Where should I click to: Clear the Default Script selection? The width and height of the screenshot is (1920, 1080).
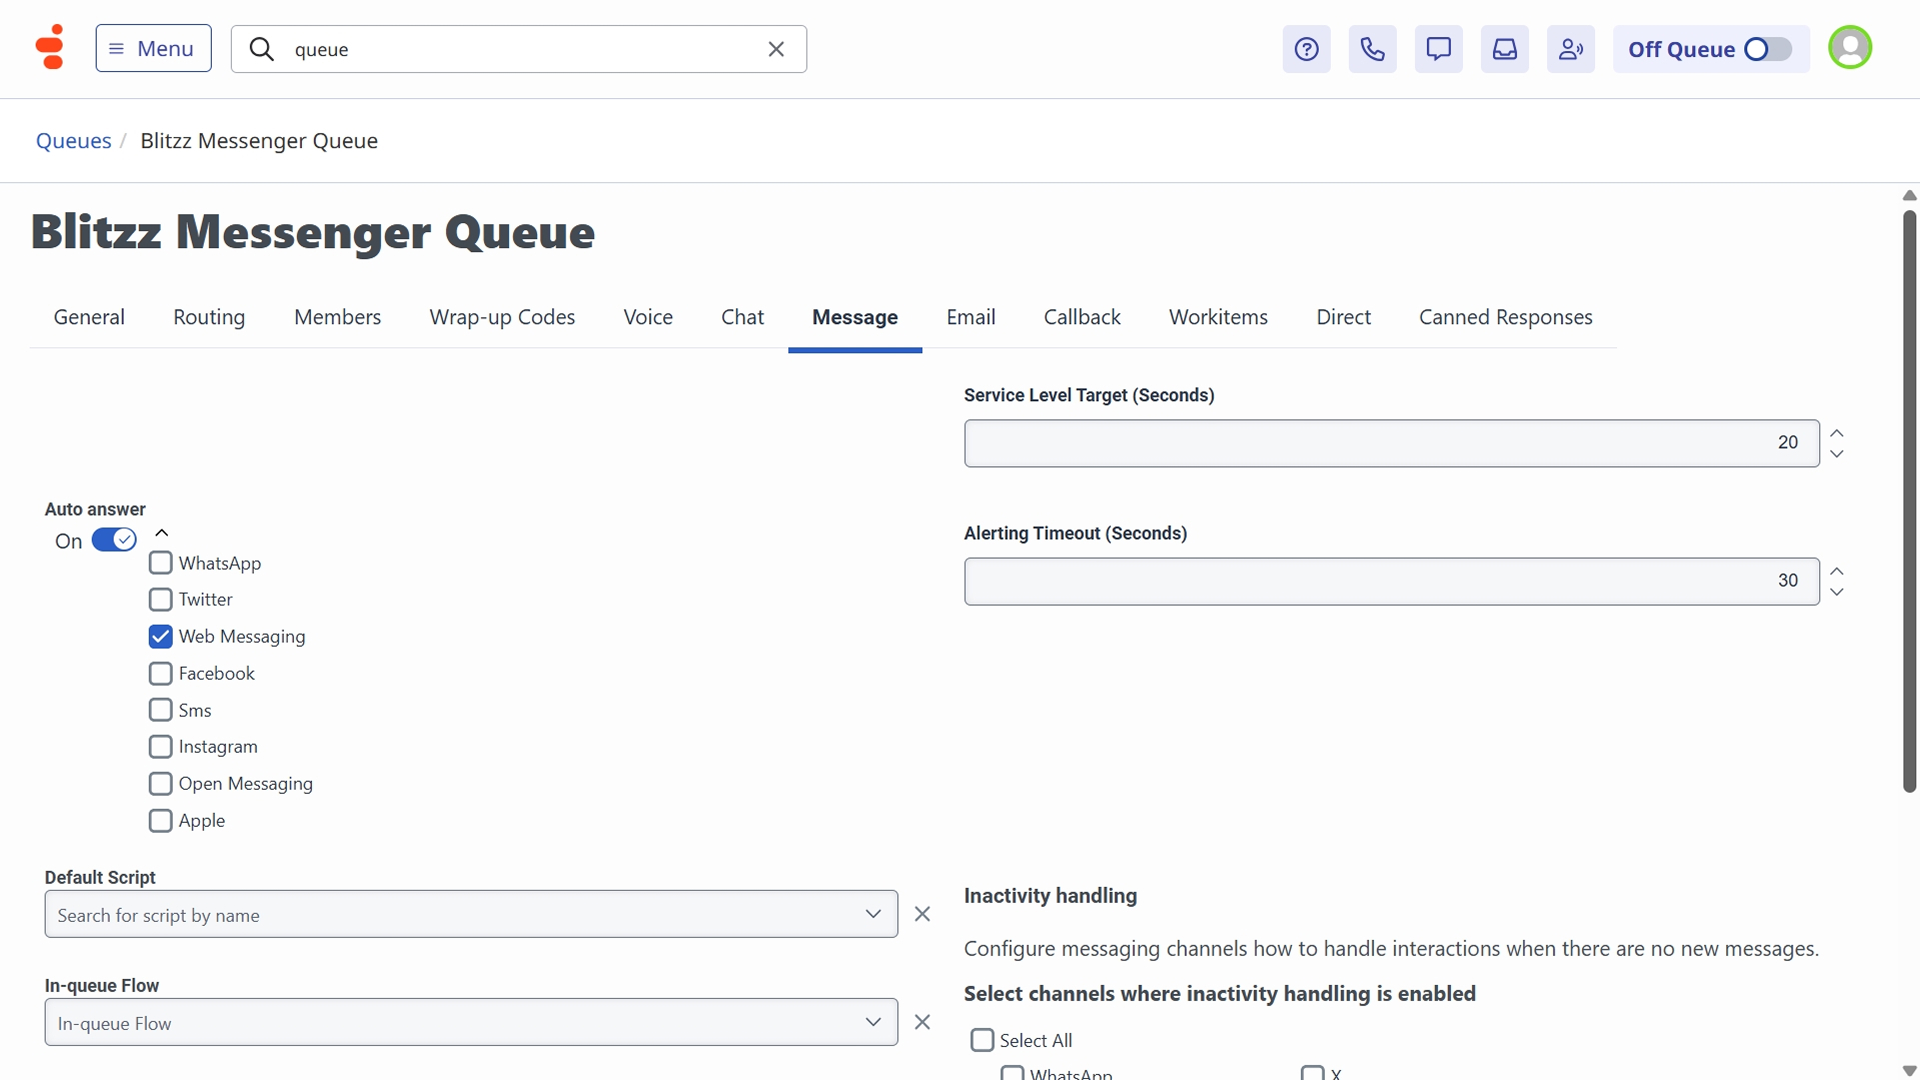922,914
